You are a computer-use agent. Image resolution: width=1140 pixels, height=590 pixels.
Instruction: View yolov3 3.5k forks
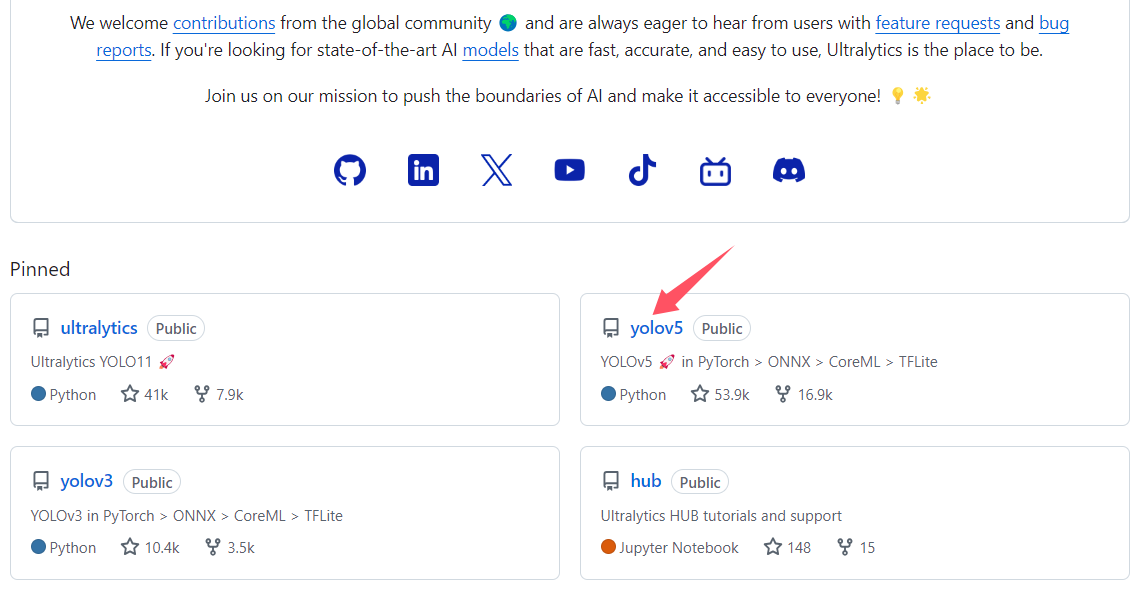point(230,548)
